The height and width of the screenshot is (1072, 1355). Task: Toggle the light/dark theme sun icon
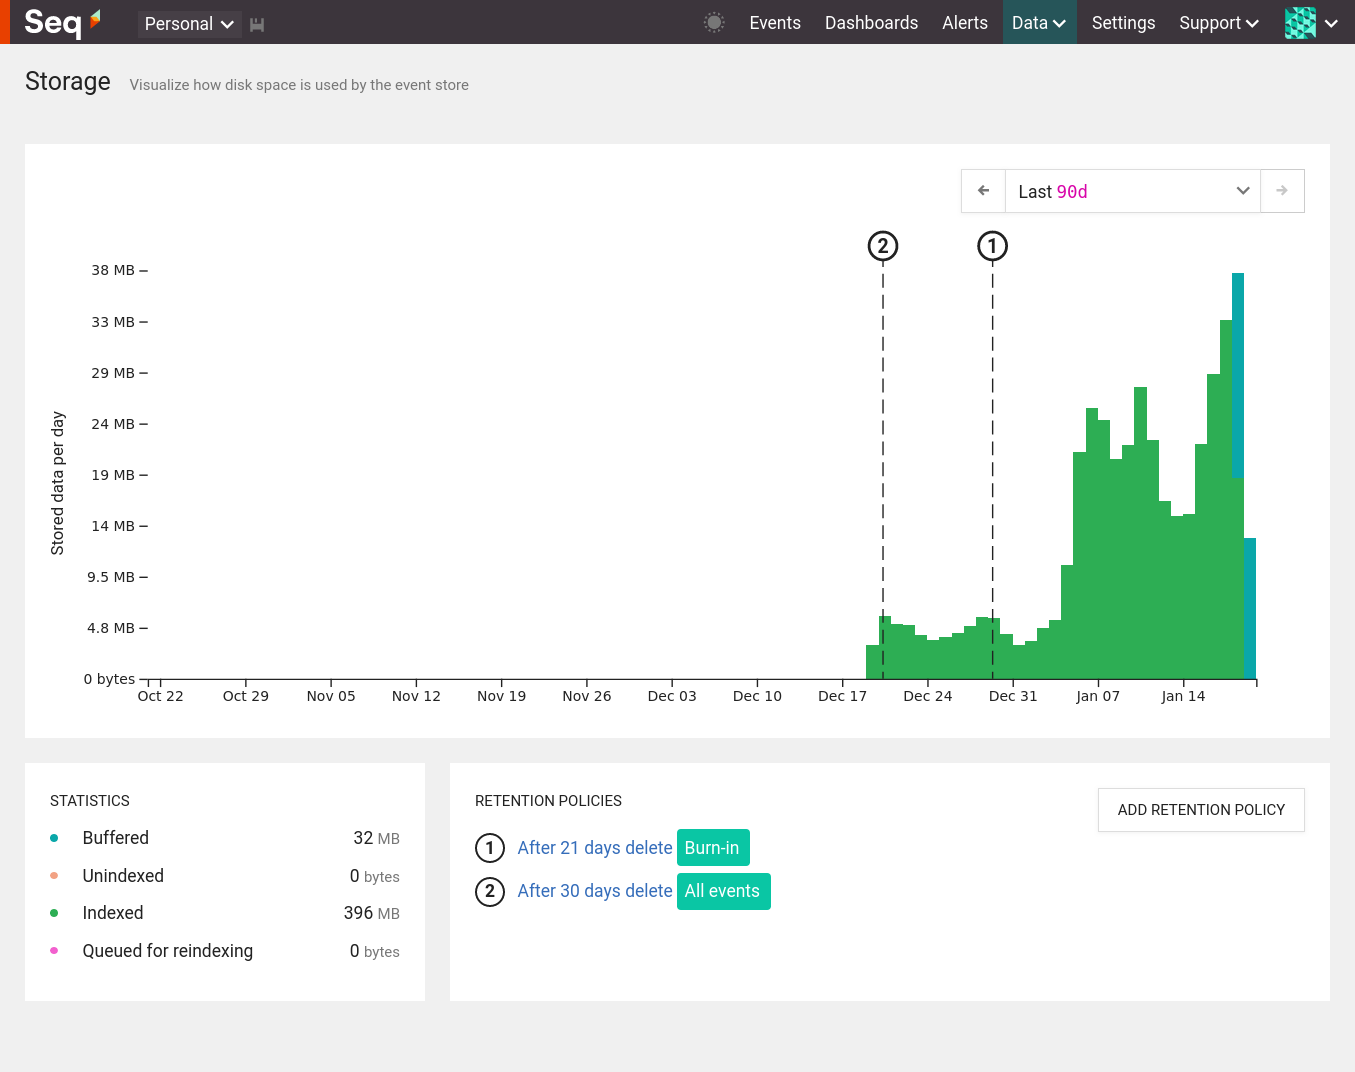714,22
